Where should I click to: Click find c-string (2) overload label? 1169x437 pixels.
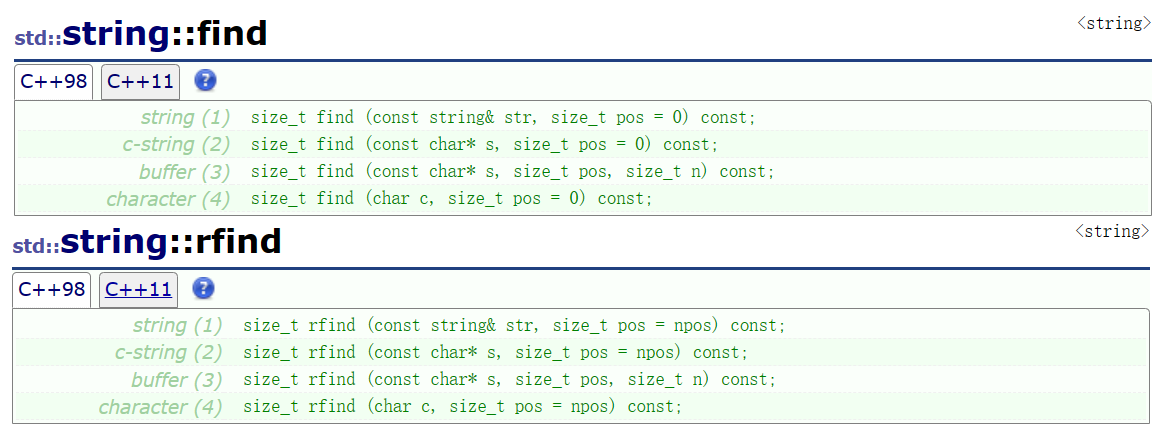(176, 145)
